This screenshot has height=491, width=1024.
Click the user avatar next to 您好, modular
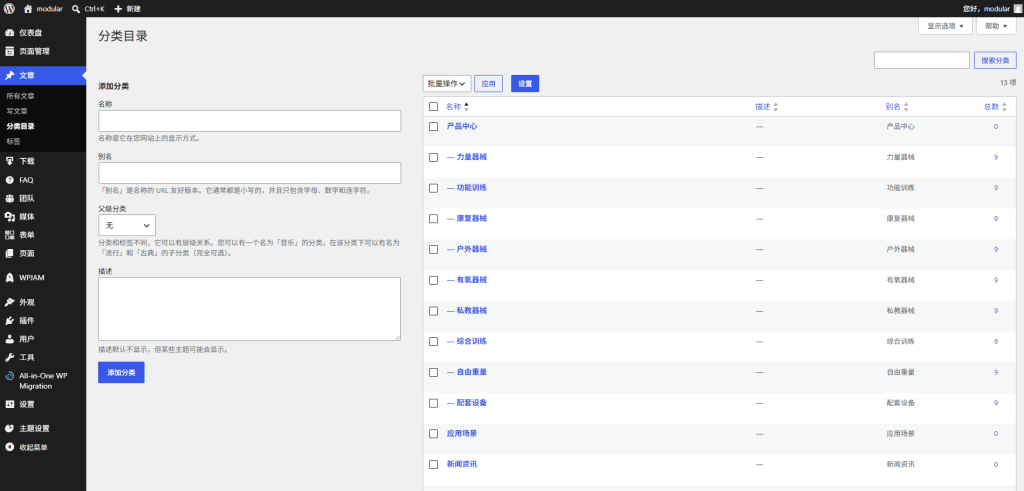coord(1017,9)
